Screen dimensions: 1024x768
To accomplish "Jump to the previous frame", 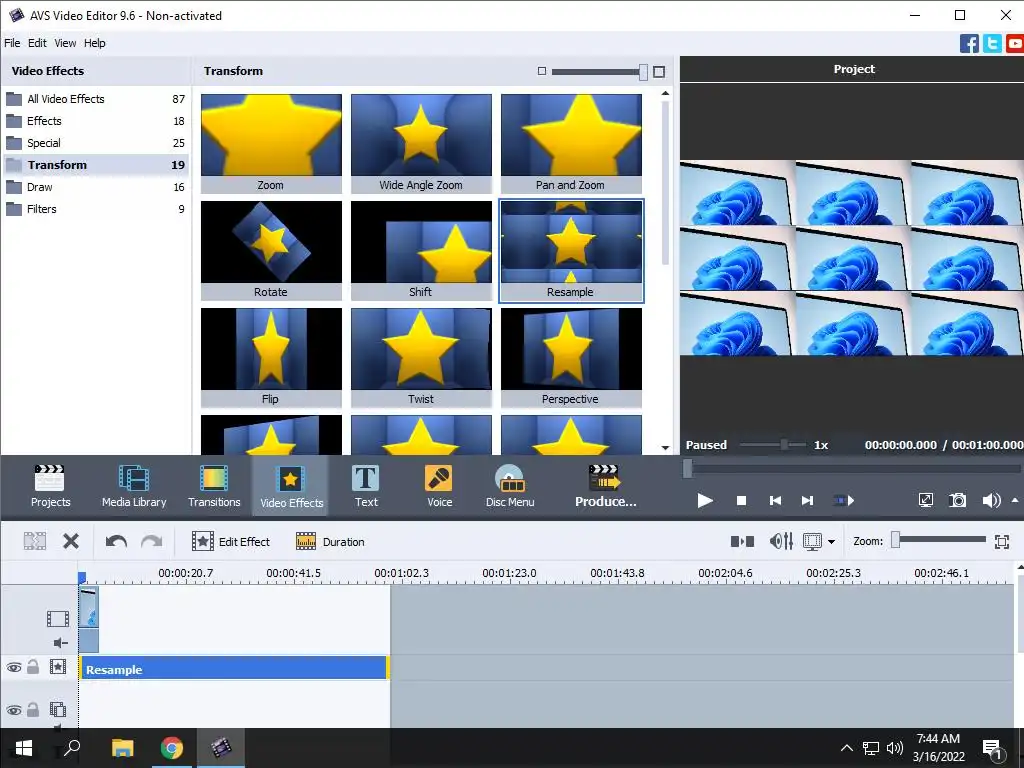I will click(775, 501).
